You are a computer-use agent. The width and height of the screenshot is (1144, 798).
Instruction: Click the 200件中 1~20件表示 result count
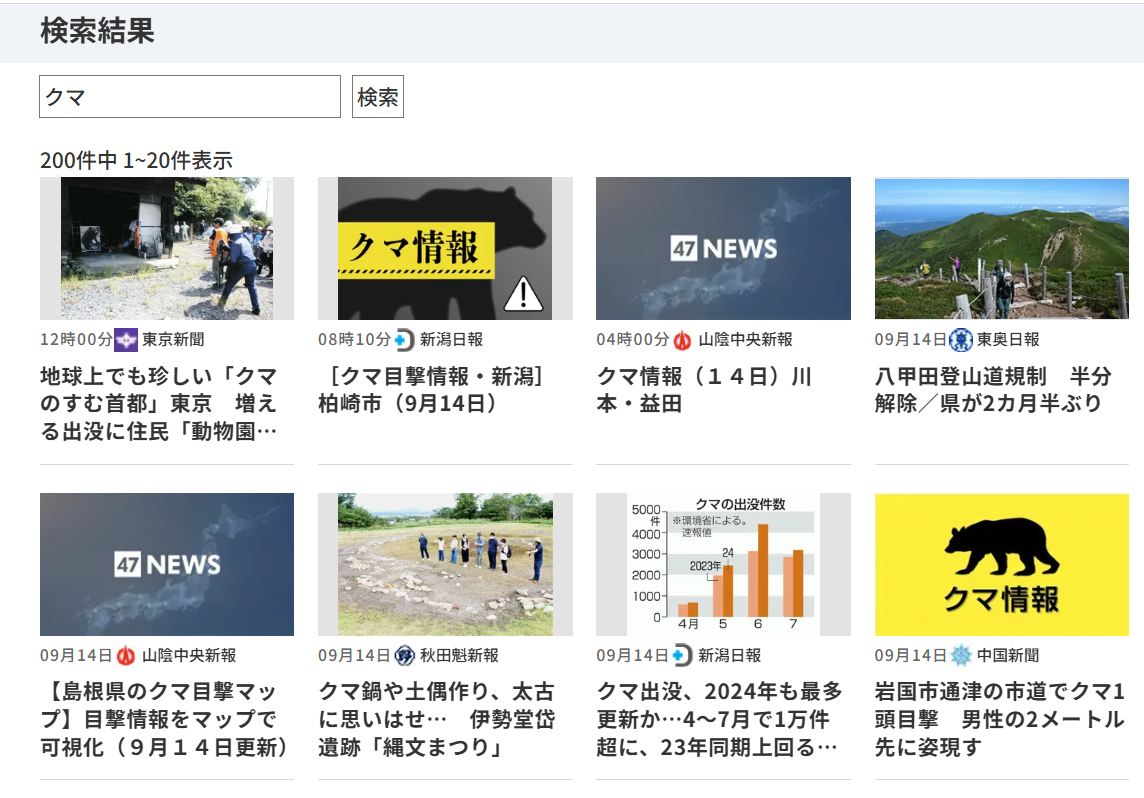point(136,160)
